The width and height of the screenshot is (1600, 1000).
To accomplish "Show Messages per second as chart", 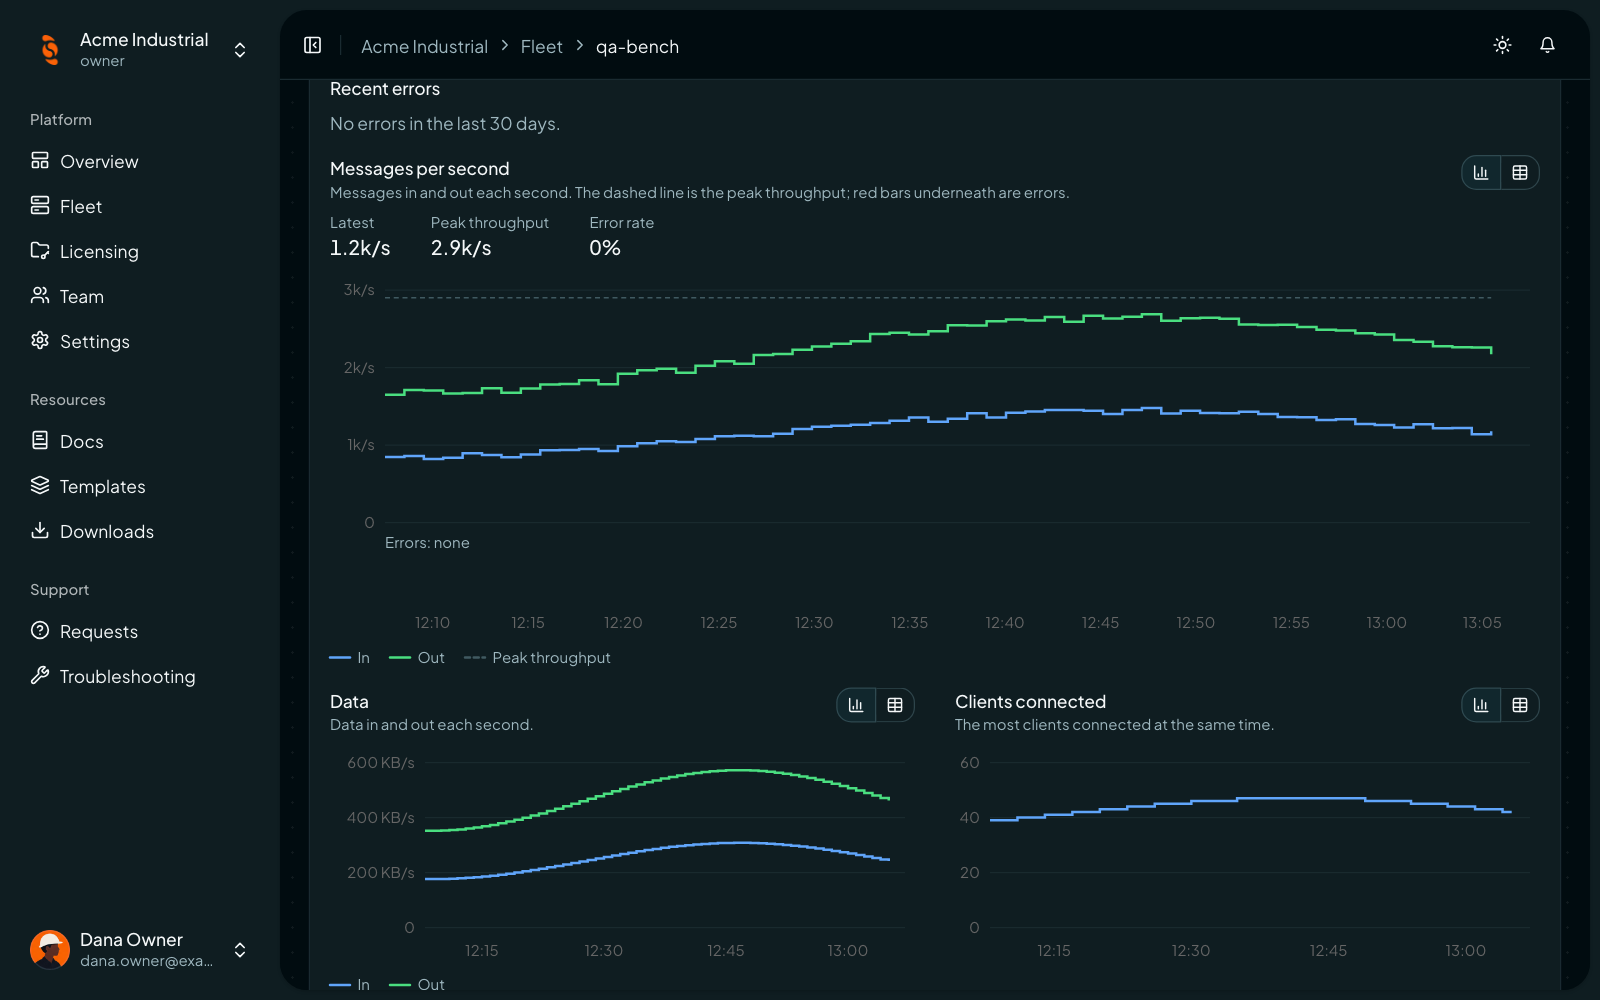I will coord(1481,173).
